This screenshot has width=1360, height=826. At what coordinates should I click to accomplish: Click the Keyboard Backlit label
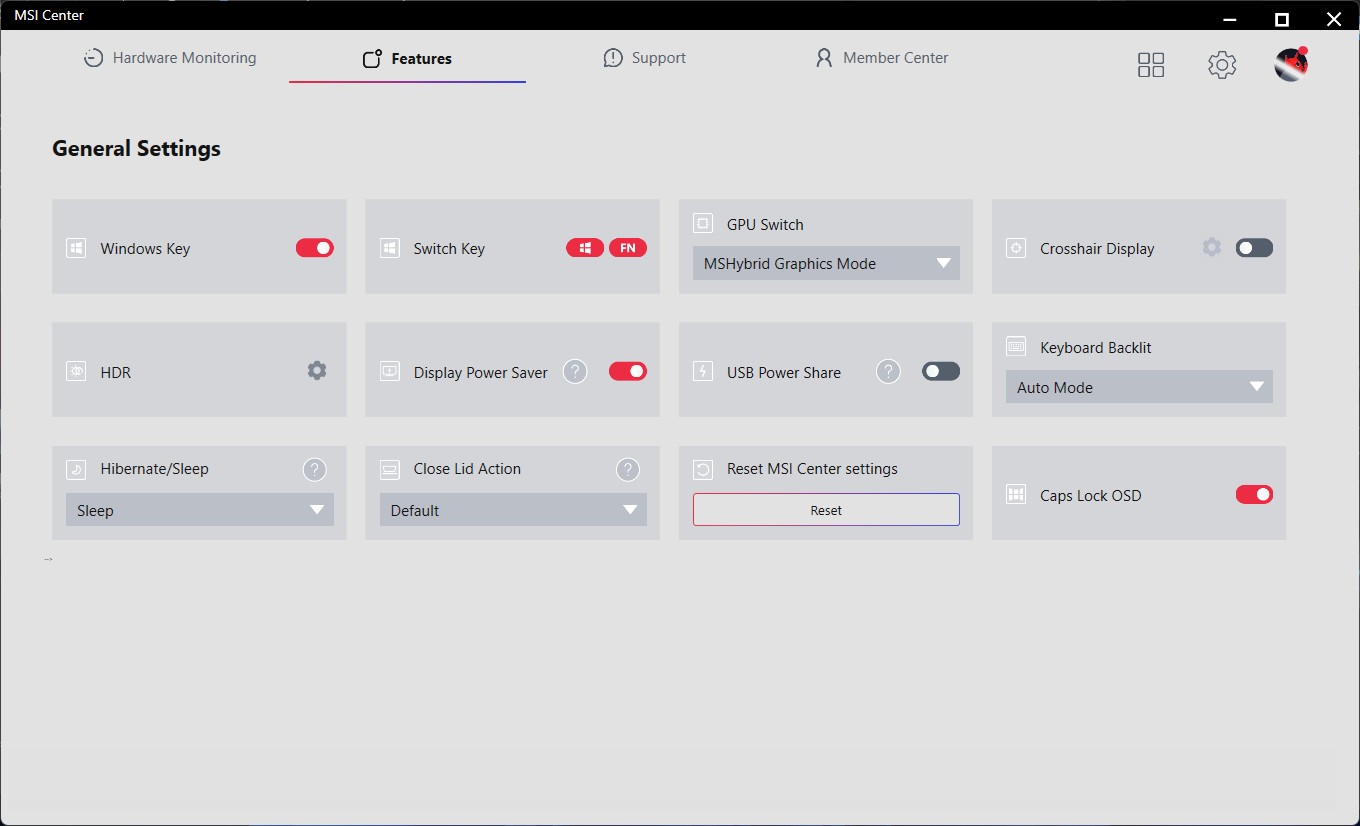[x=1096, y=348]
